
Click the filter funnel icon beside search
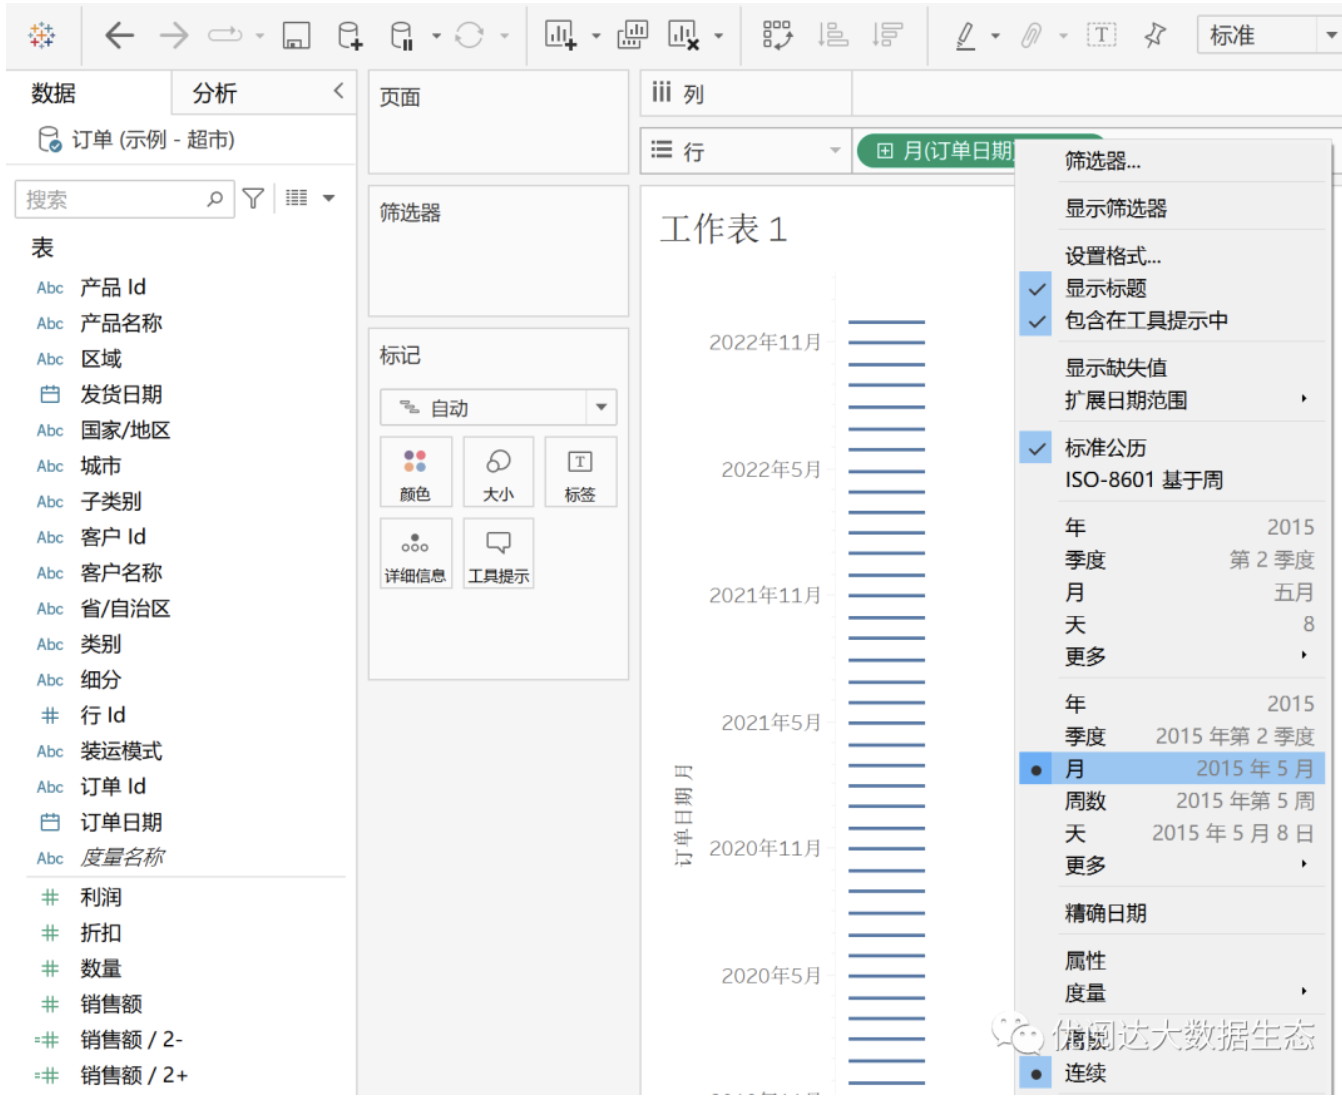click(x=254, y=199)
